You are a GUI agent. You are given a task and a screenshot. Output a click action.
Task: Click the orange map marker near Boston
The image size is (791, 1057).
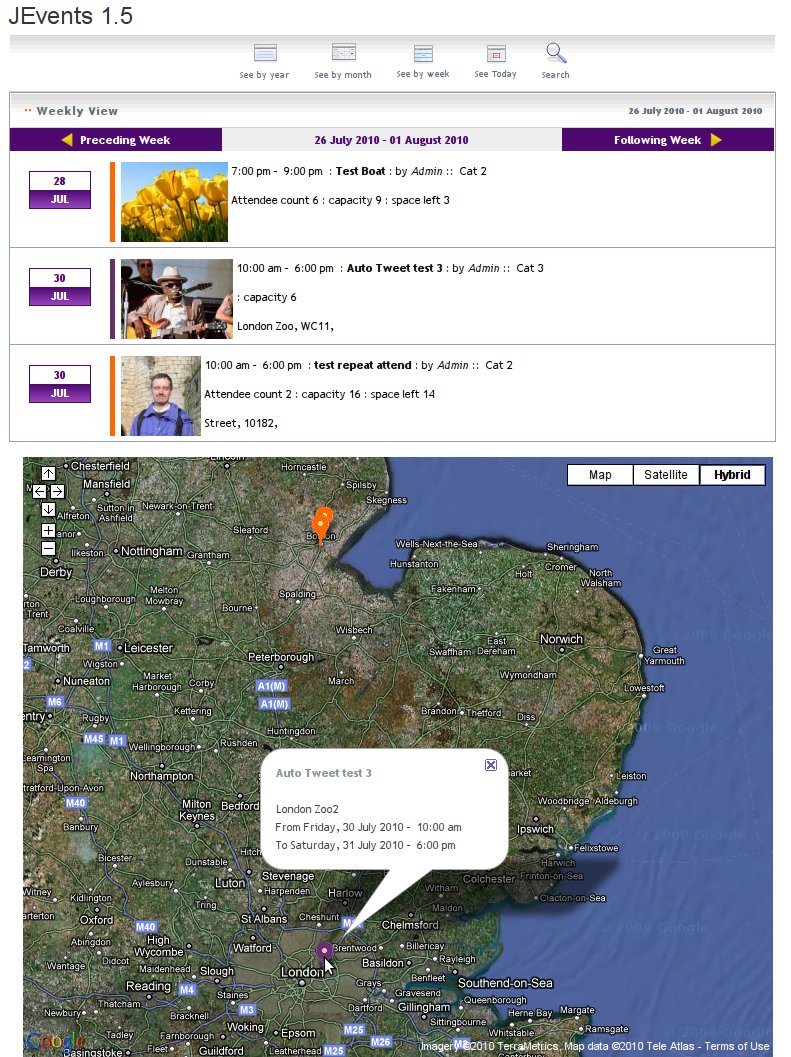pyautogui.click(x=322, y=526)
